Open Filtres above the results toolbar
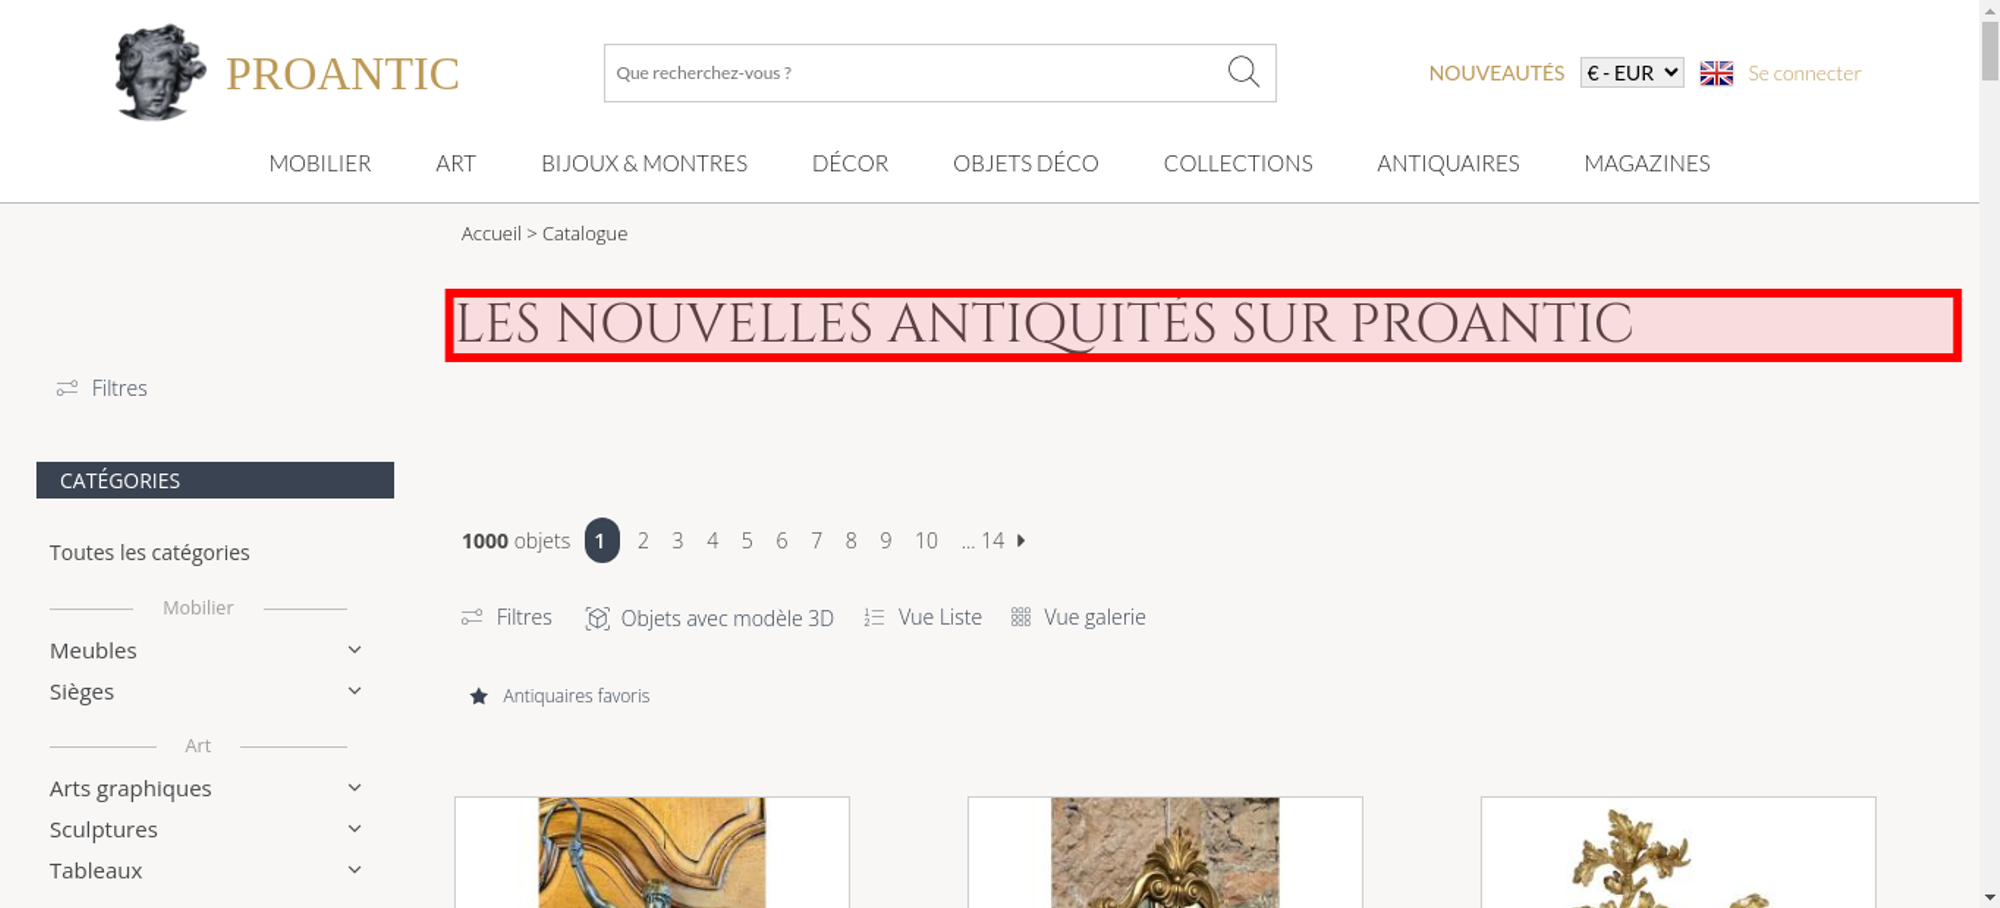This screenshot has width=2000, height=908. point(506,618)
